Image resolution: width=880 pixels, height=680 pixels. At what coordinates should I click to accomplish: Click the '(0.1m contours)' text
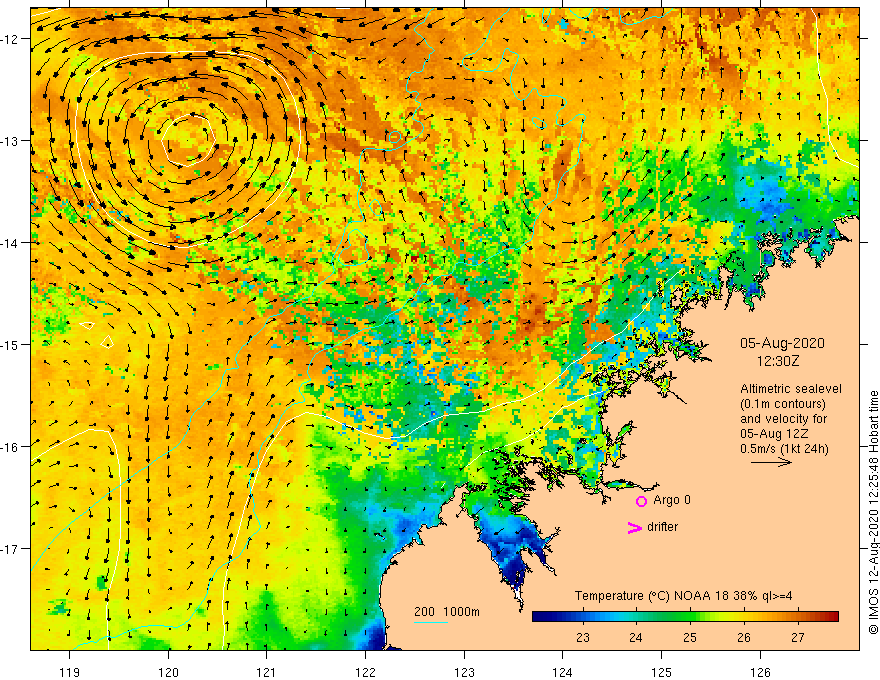click(783, 404)
